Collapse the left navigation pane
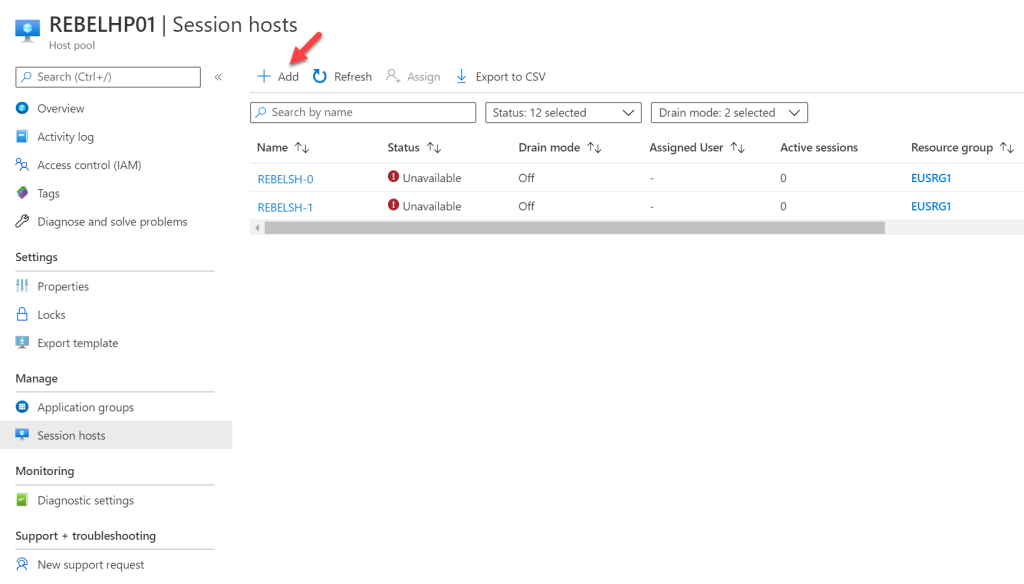1024x584 pixels. pos(217,77)
